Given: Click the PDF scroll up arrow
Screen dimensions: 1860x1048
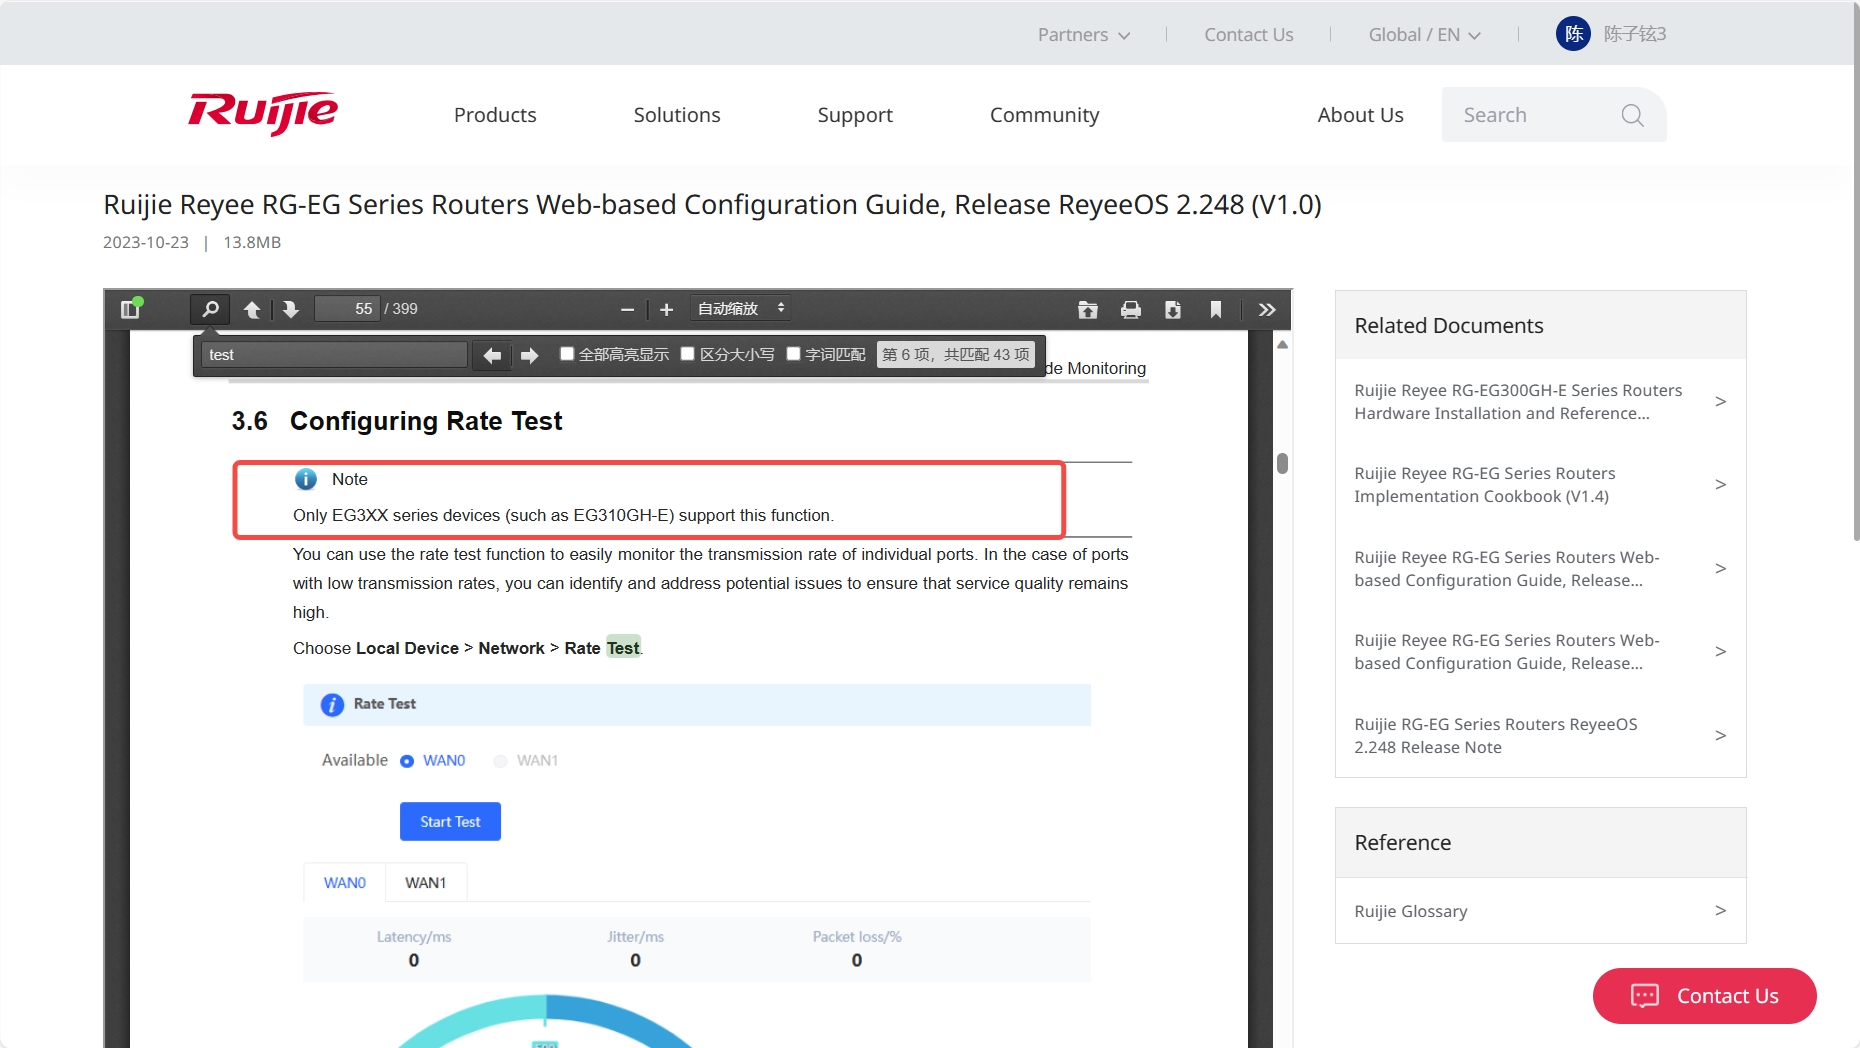Looking at the screenshot, I should (1282, 345).
